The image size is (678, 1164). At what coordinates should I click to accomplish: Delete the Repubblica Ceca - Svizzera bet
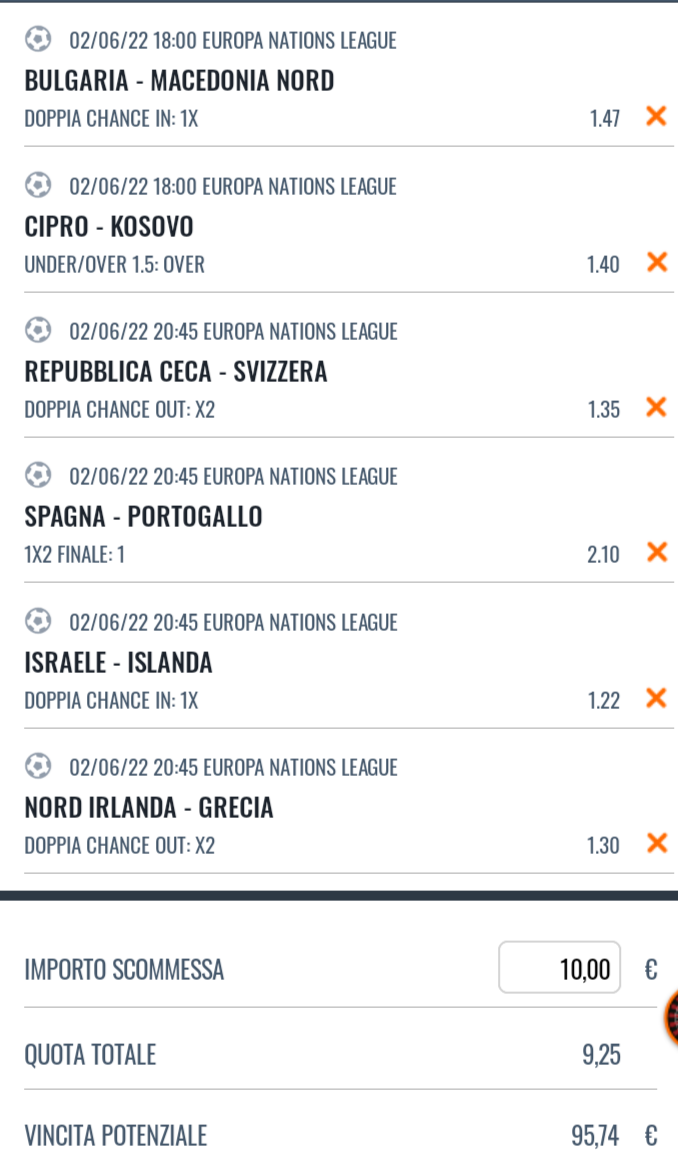click(656, 407)
